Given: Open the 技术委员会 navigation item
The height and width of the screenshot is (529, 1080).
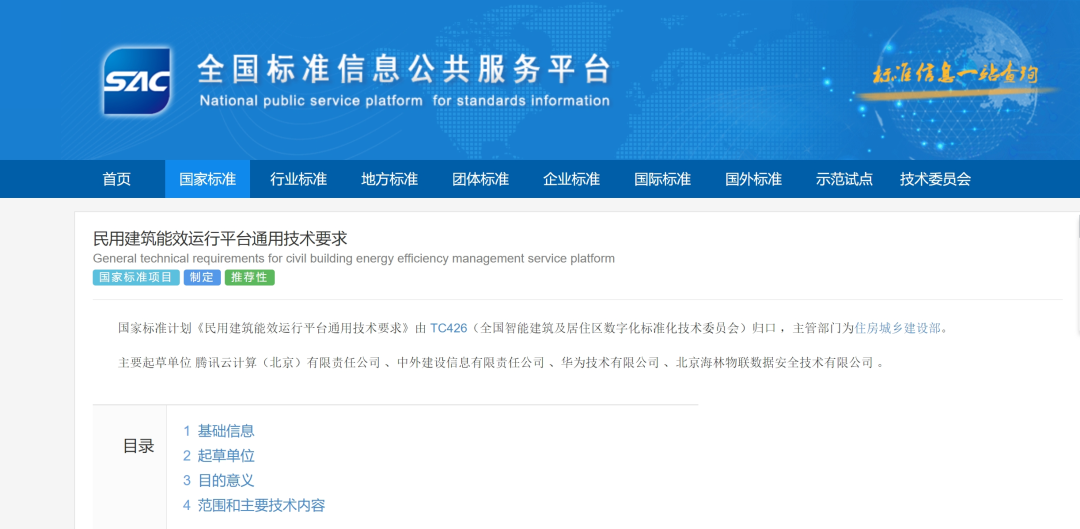Looking at the screenshot, I should click(x=936, y=179).
